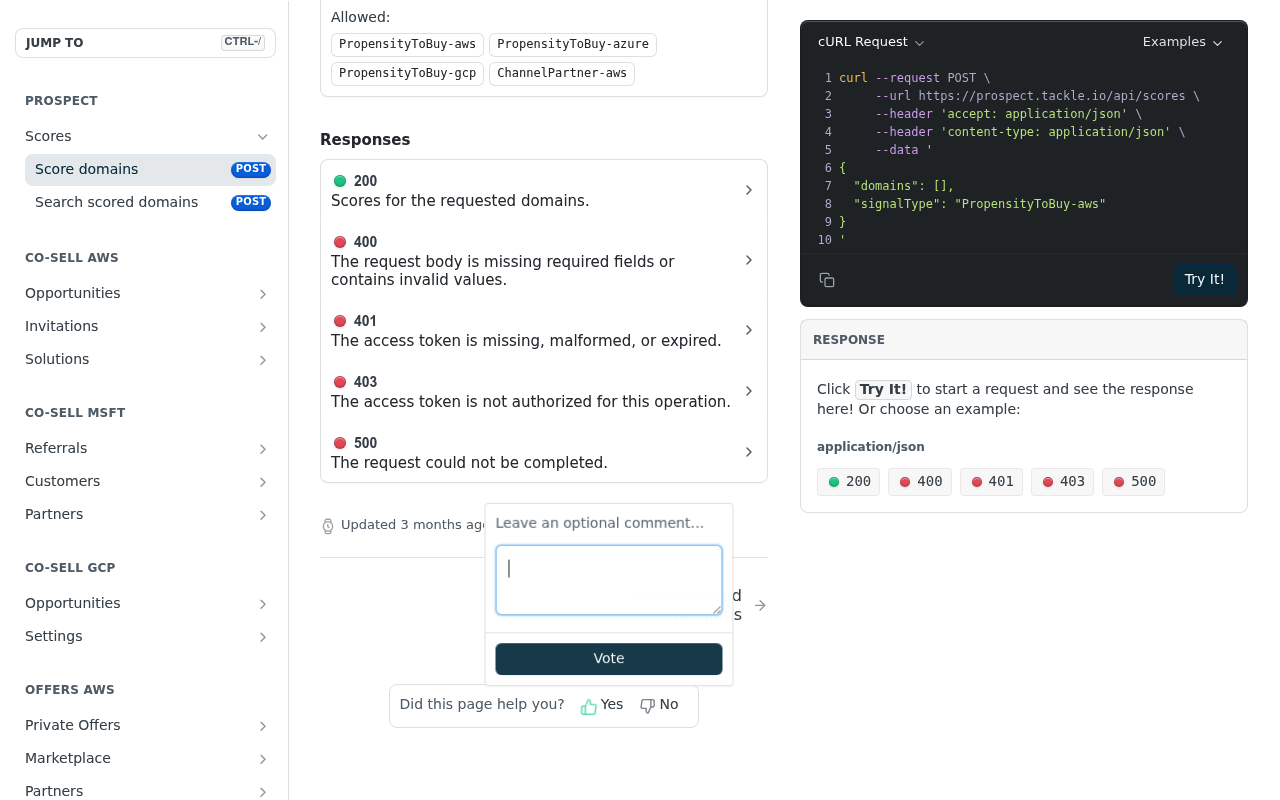Click the thumbs-down No icon
The height and width of the screenshot is (800, 1280).
647,706
